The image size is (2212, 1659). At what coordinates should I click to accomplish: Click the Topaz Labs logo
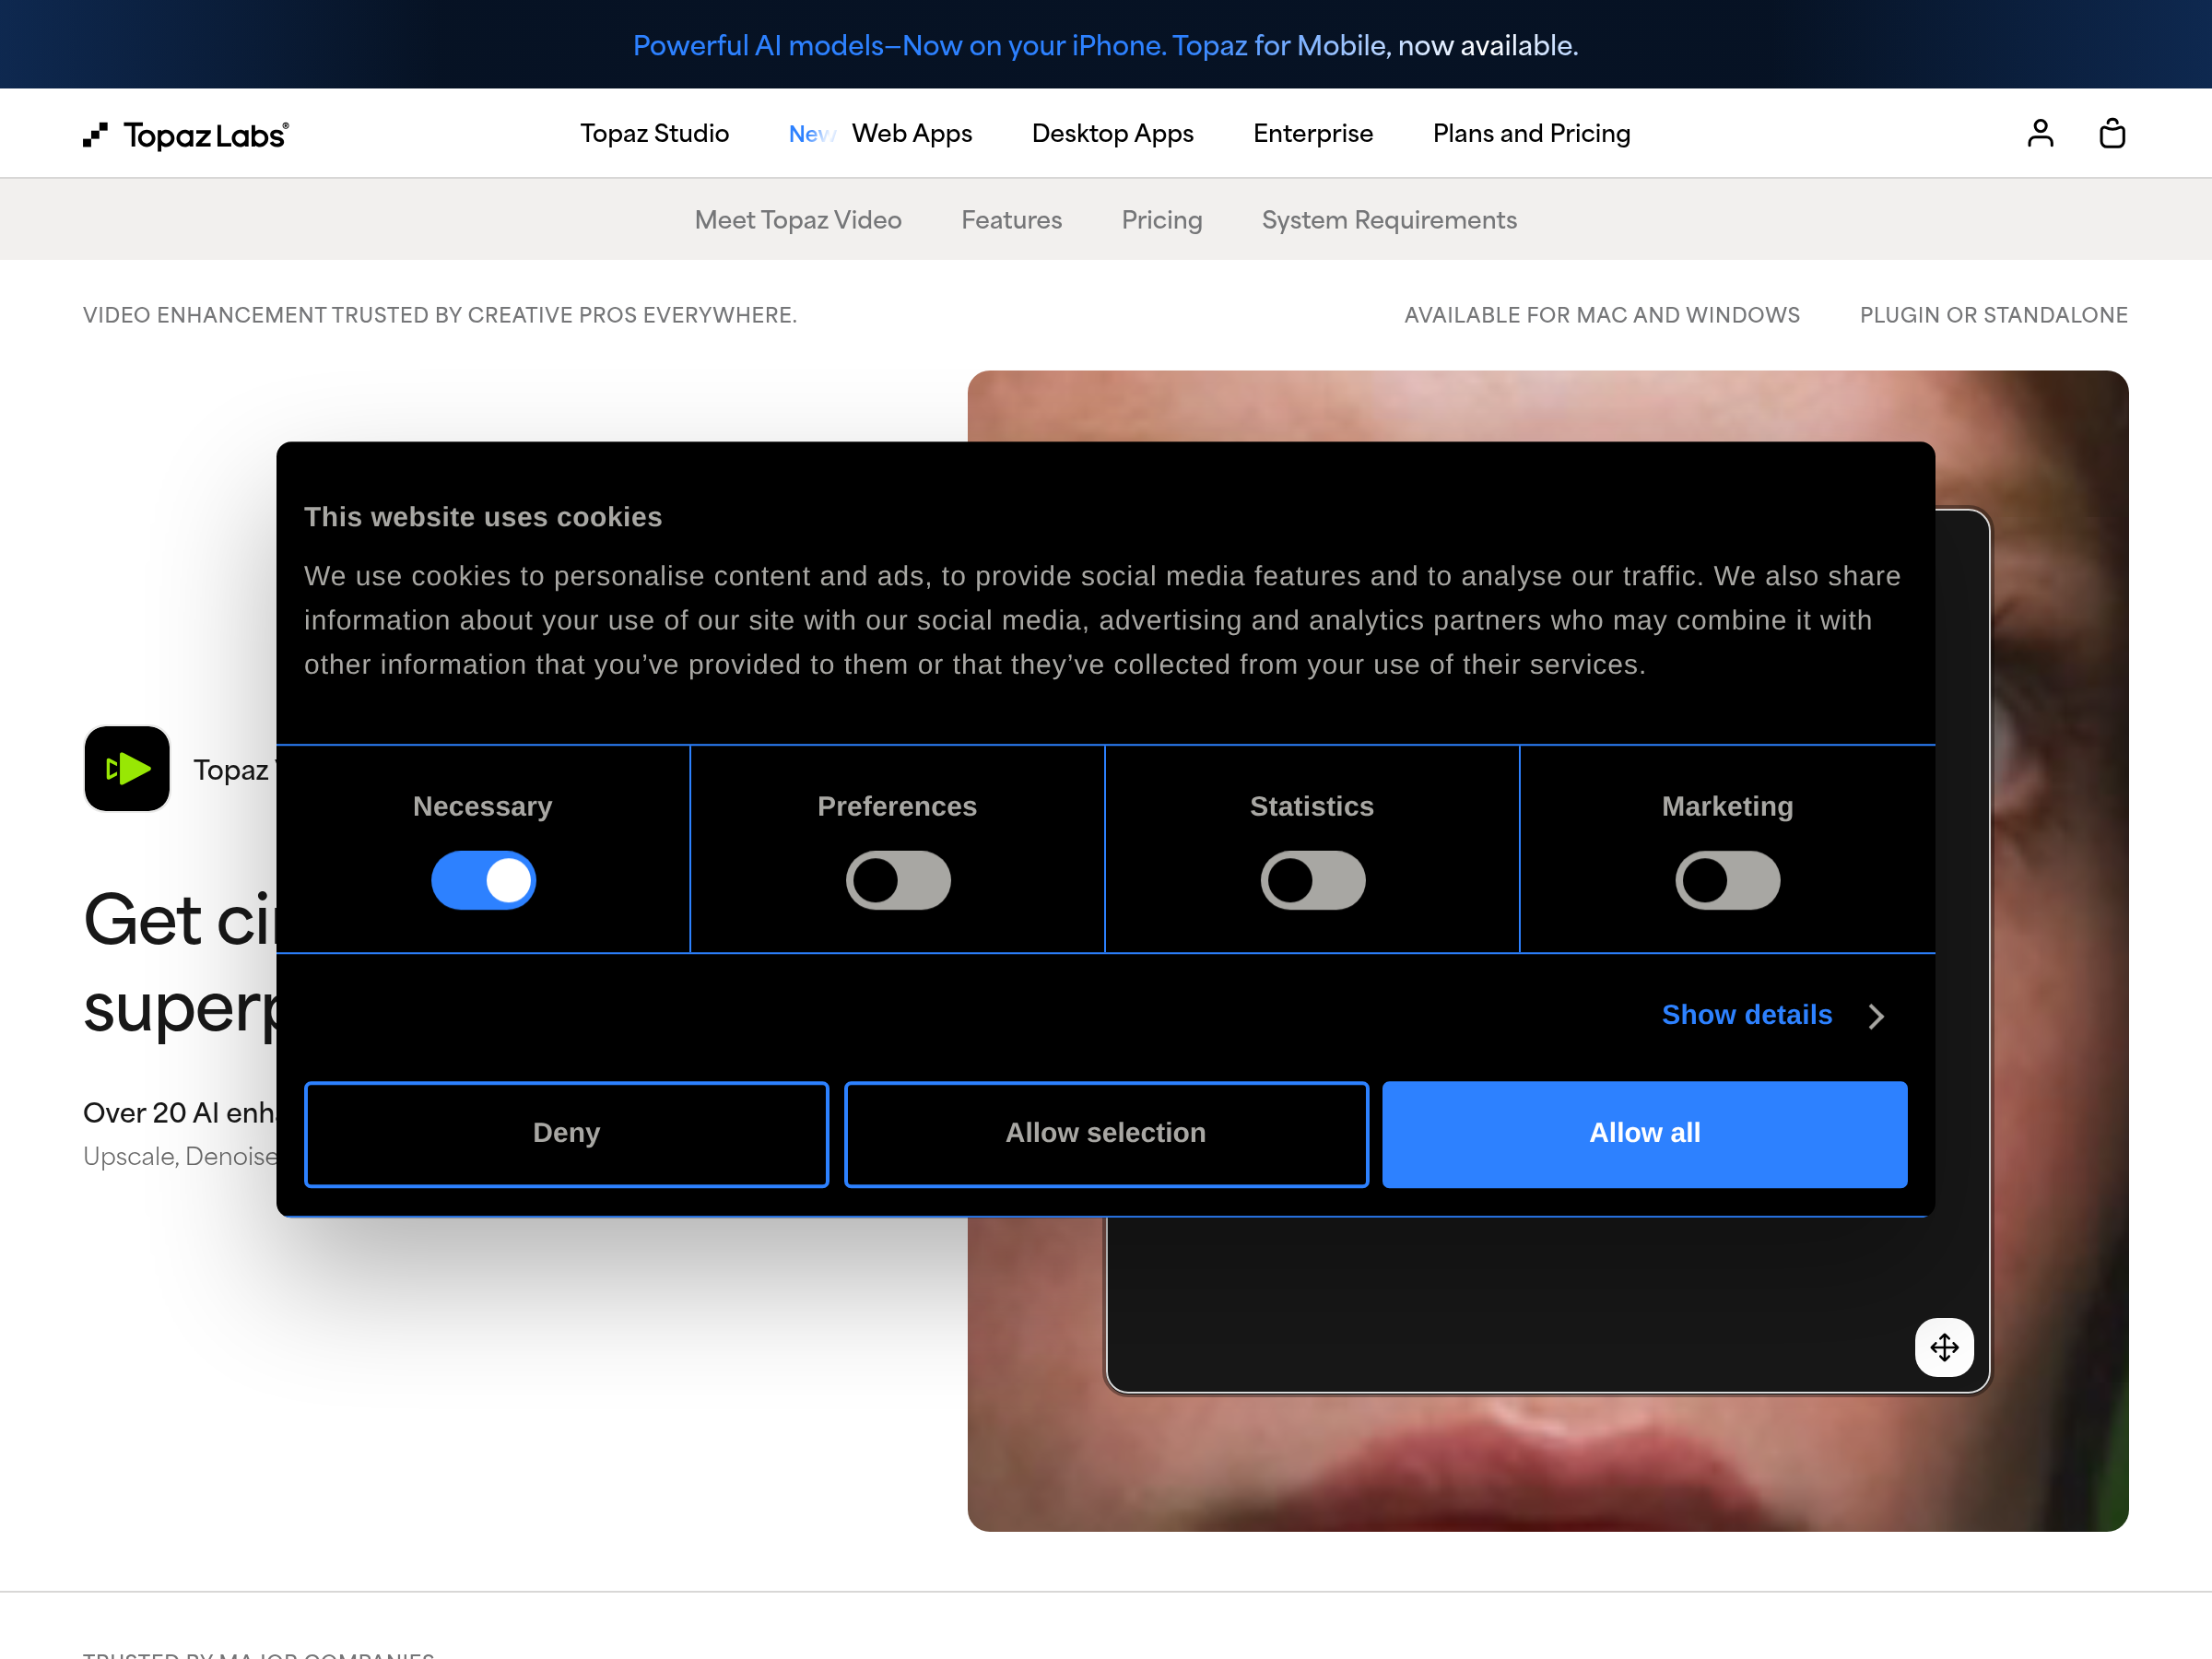[186, 135]
